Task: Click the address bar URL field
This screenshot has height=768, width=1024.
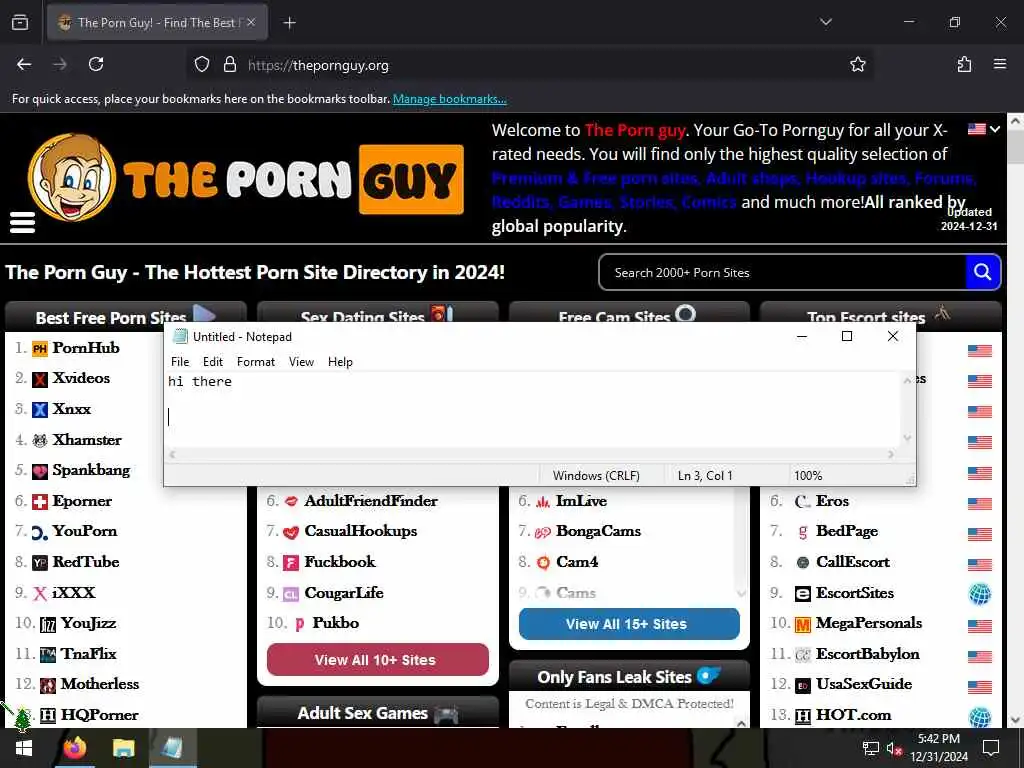Action: pos(529,65)
